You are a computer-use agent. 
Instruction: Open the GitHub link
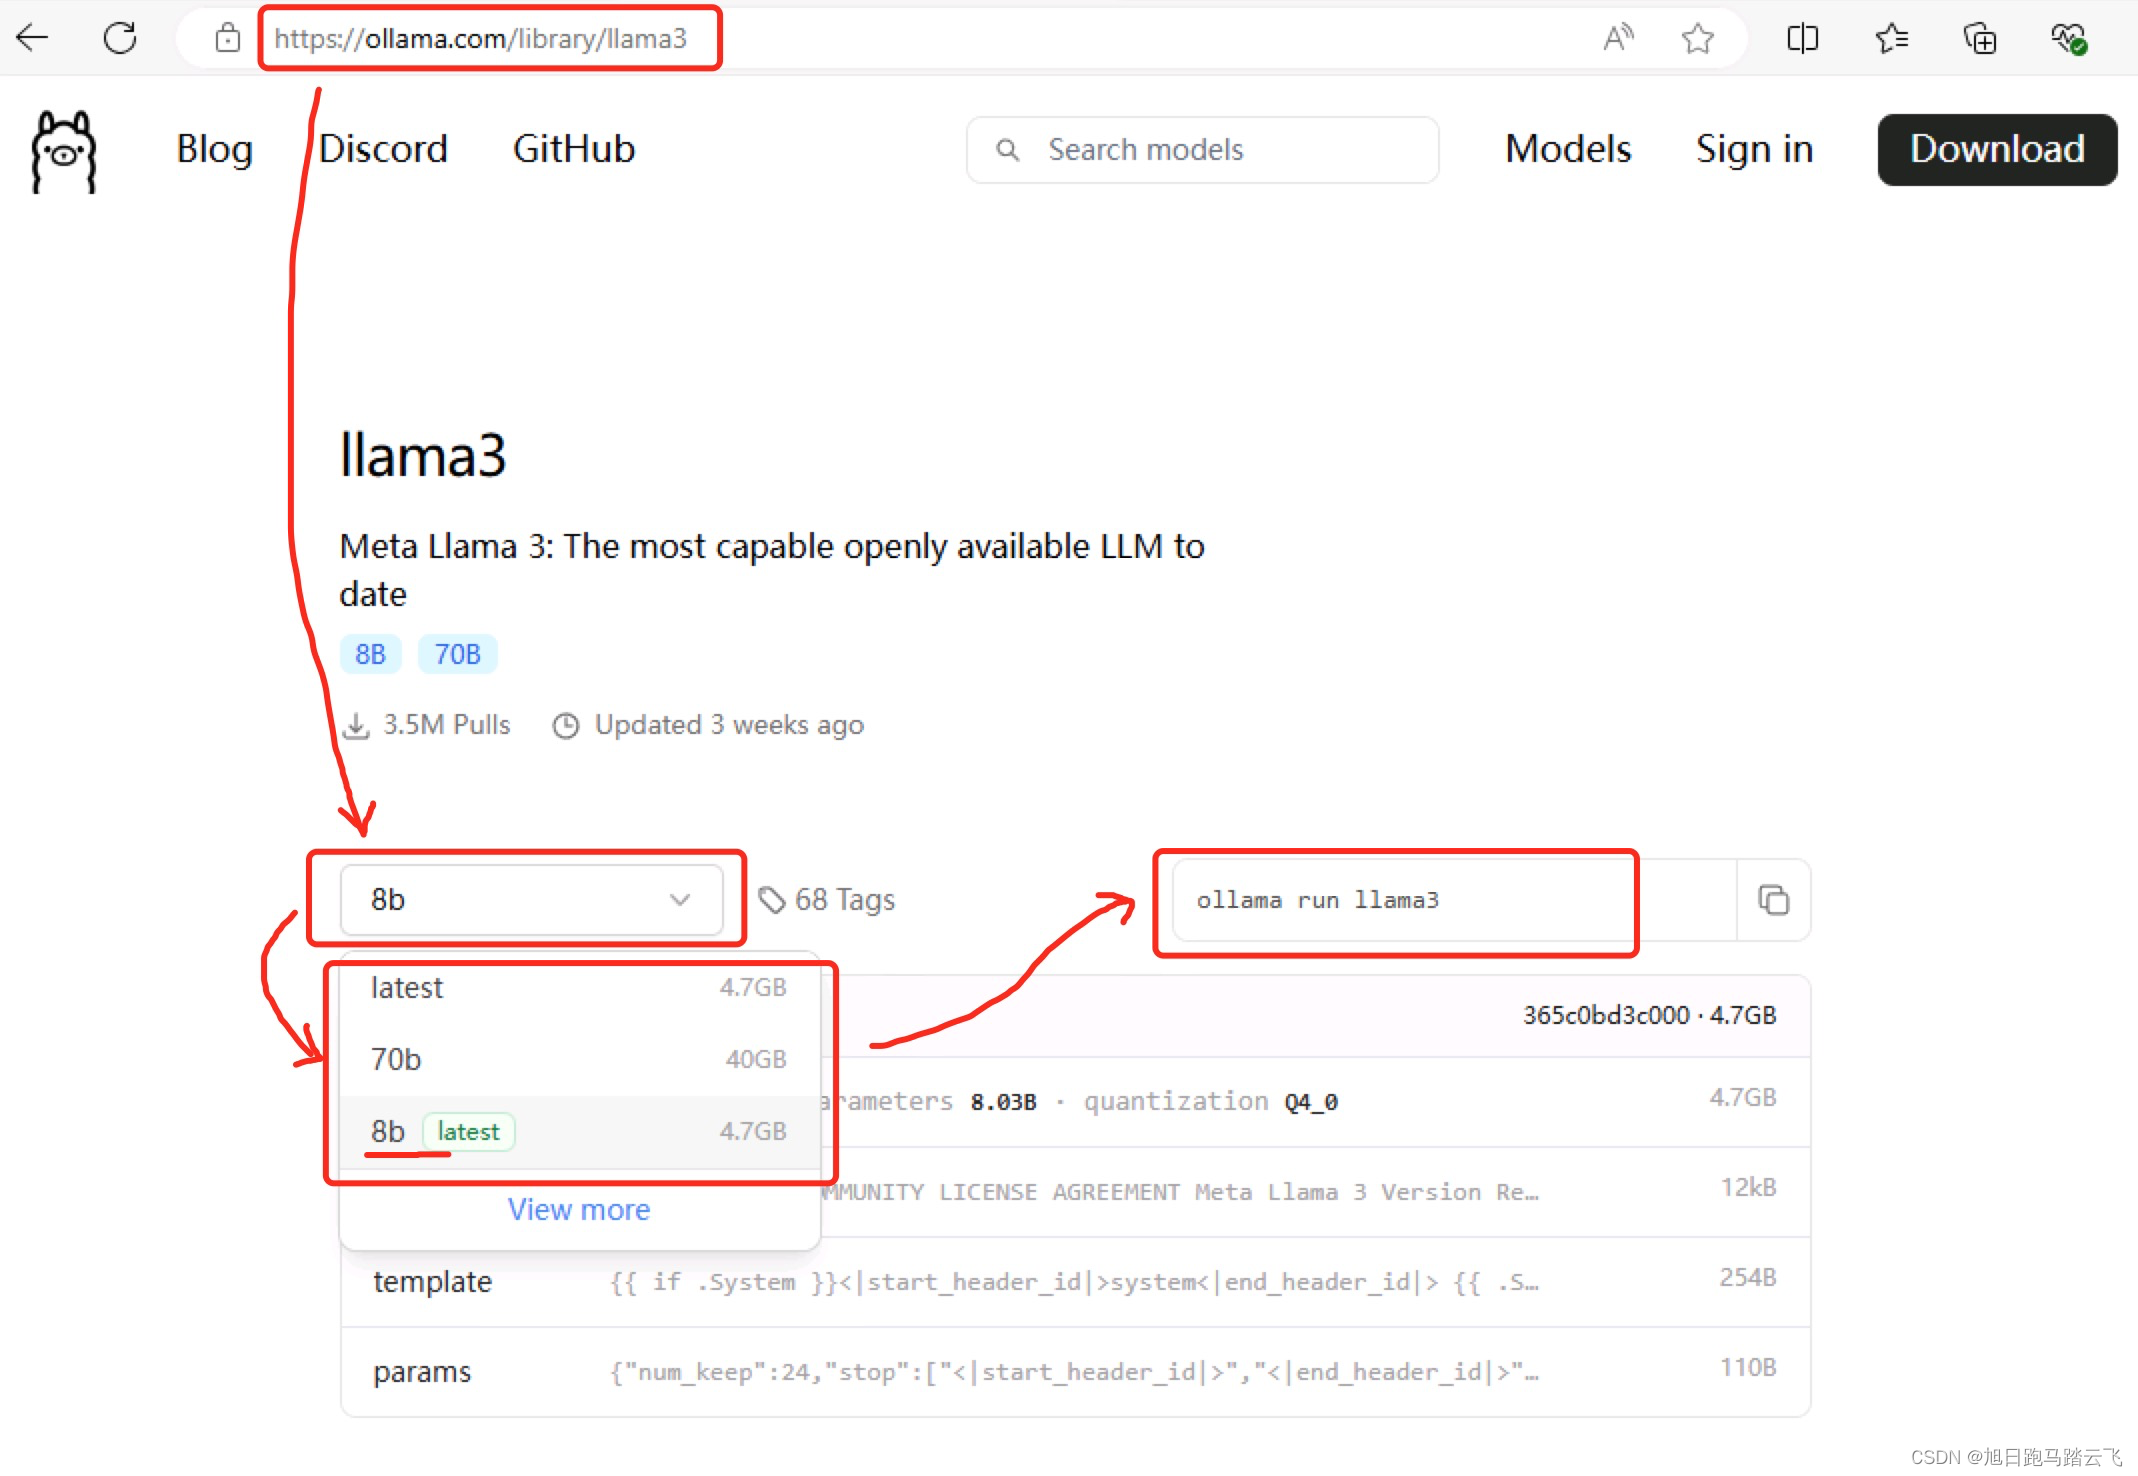click(x=573, y=149)
